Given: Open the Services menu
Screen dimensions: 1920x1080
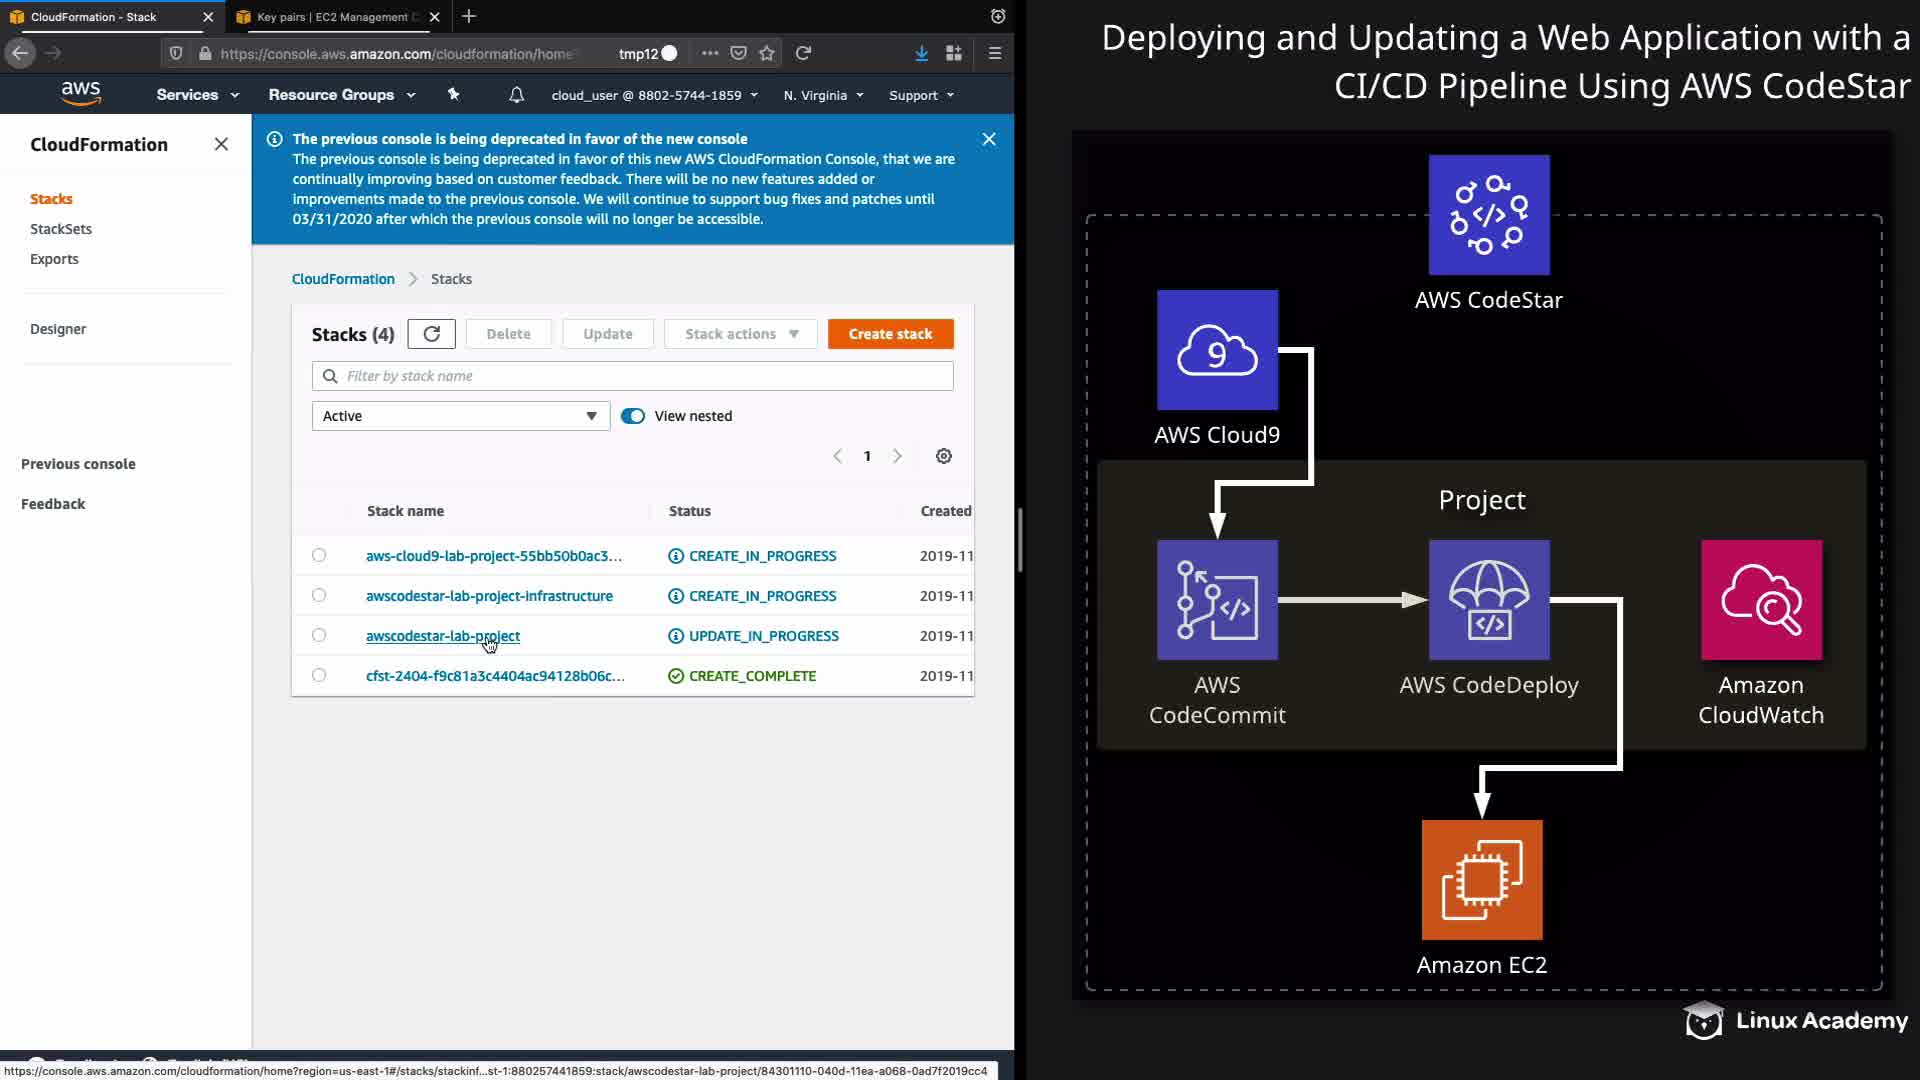Looking at the screenshot, I should coord(197,95).
